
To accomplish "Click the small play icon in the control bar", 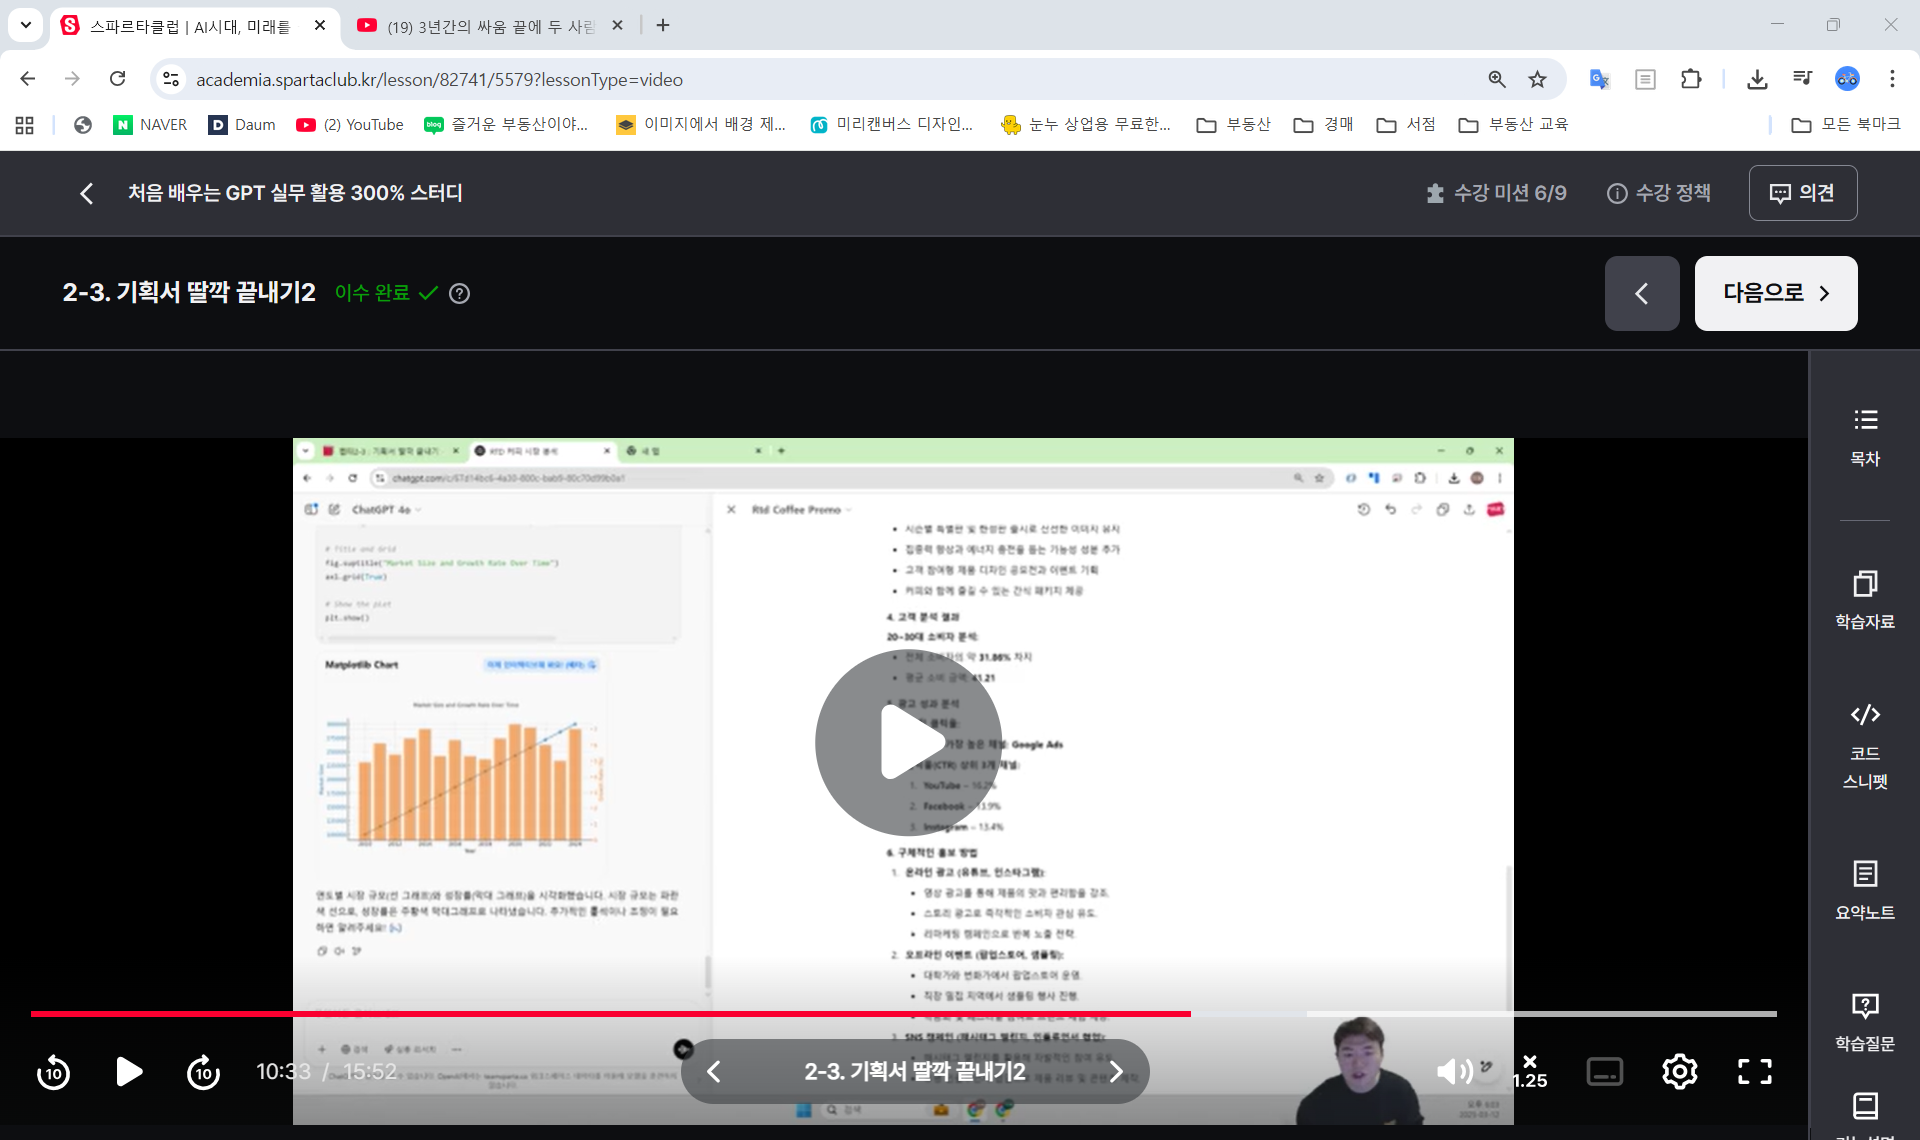I will tap(129, 1072).
